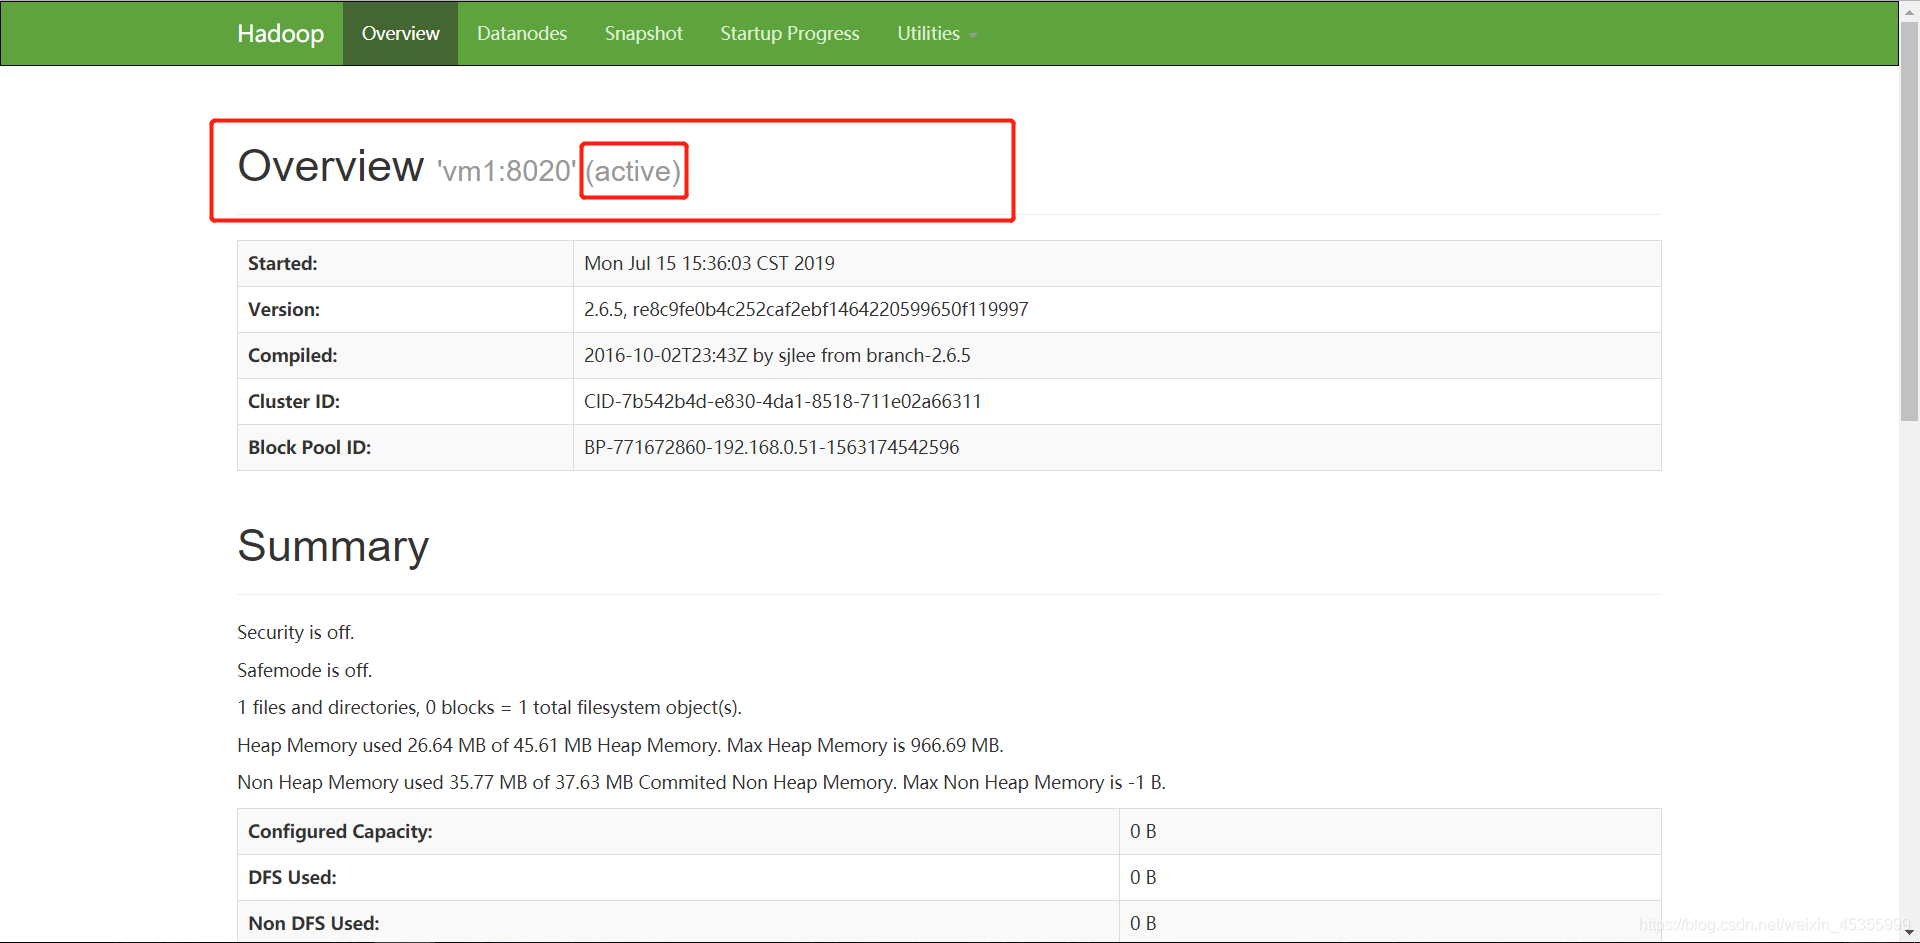
Task: Click the 'Safemode is off.' line
Action: tap(305, 670)
